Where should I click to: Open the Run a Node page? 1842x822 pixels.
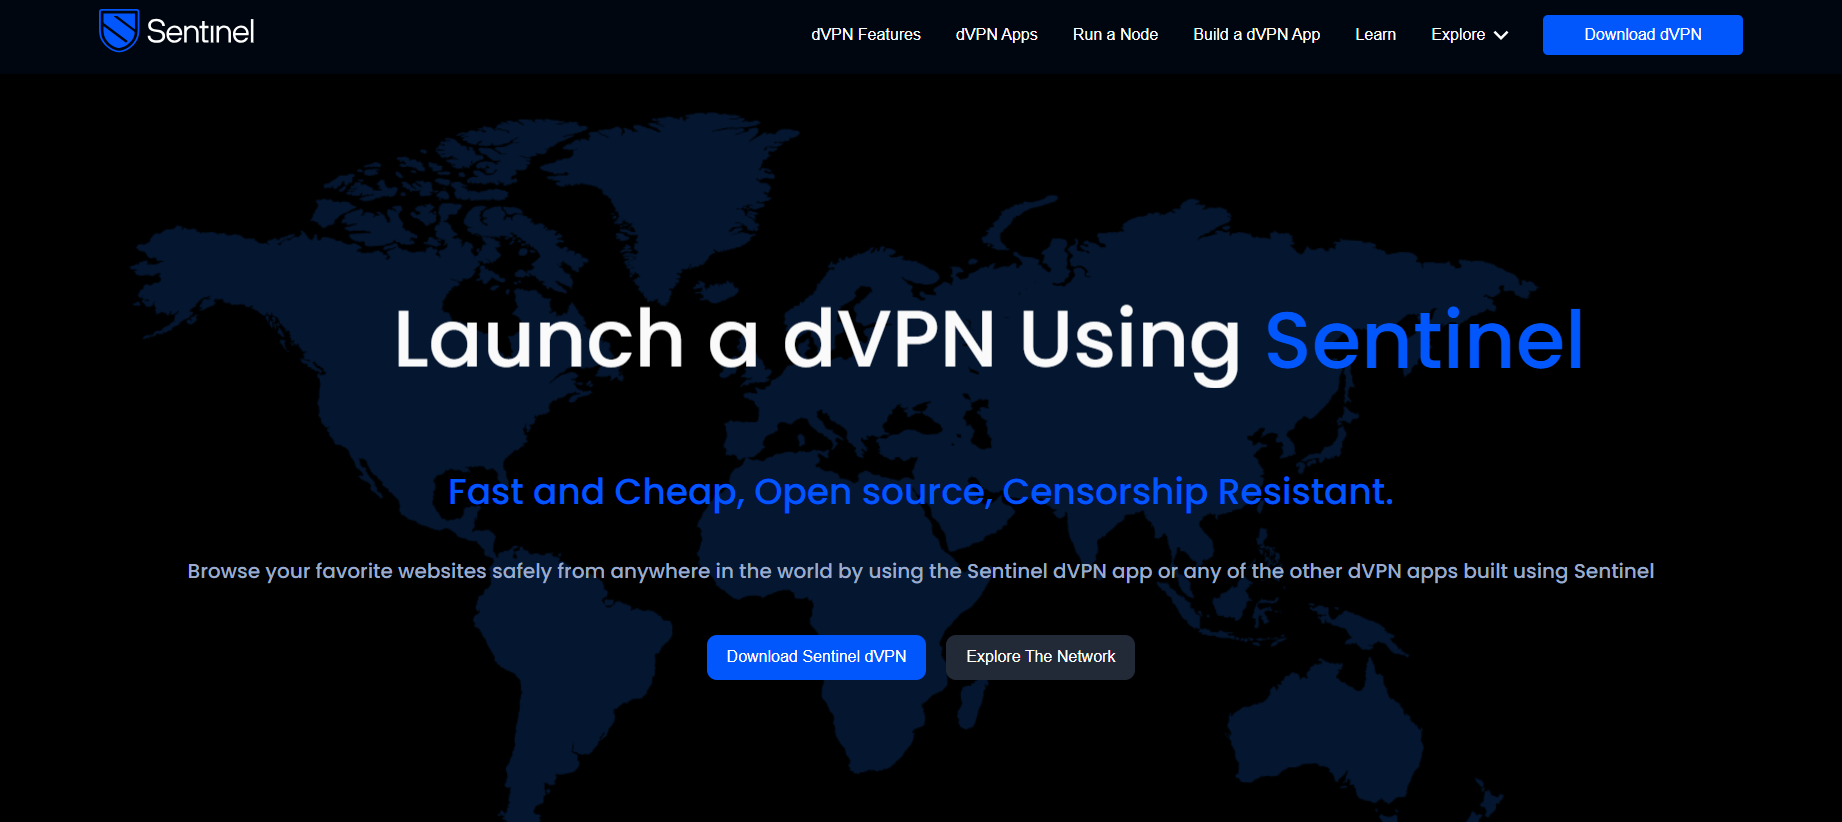1115,34
